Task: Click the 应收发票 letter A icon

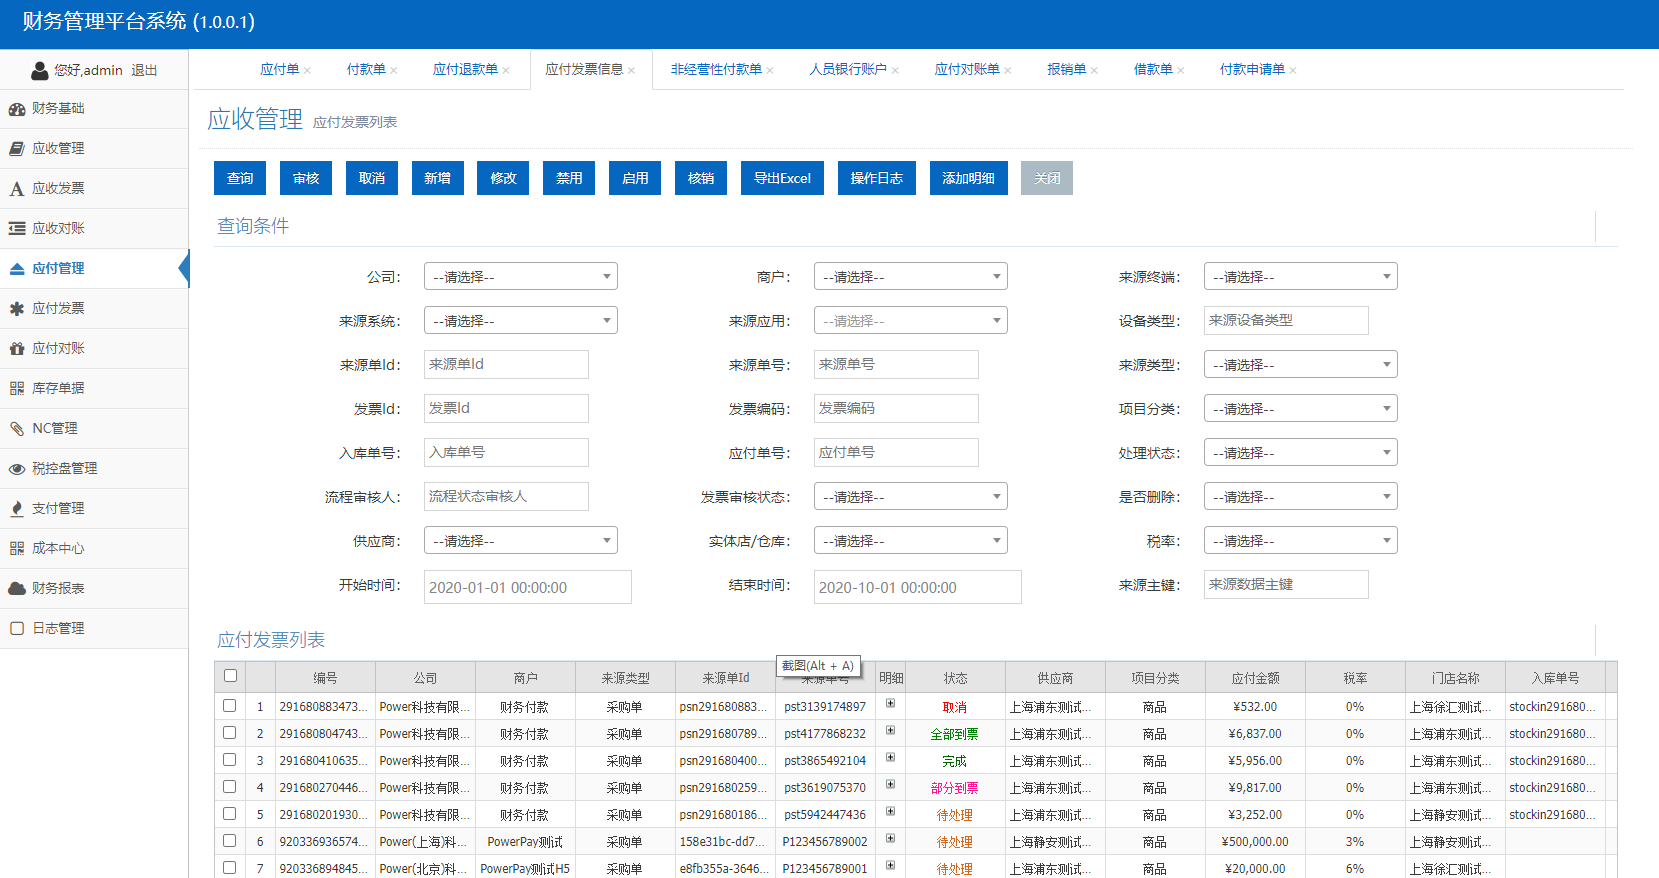Action: click(16, 189)
